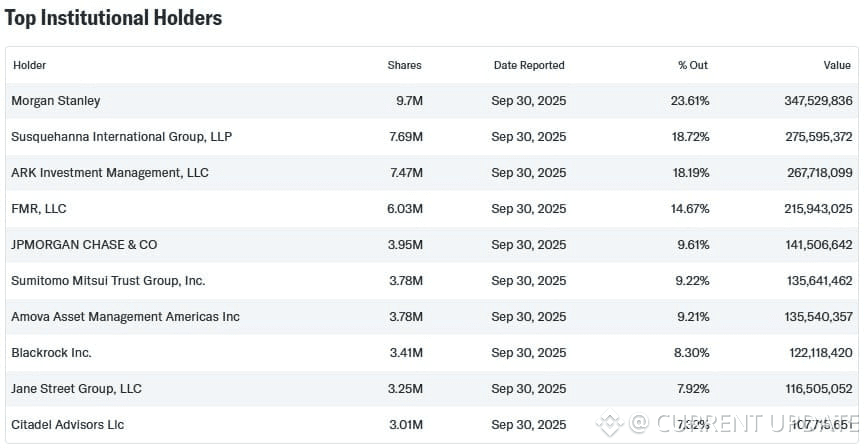This screenshot has width=867, height=448.
Task: Click the Value column header
Action: pyautogui.click(x=836, y=65)
